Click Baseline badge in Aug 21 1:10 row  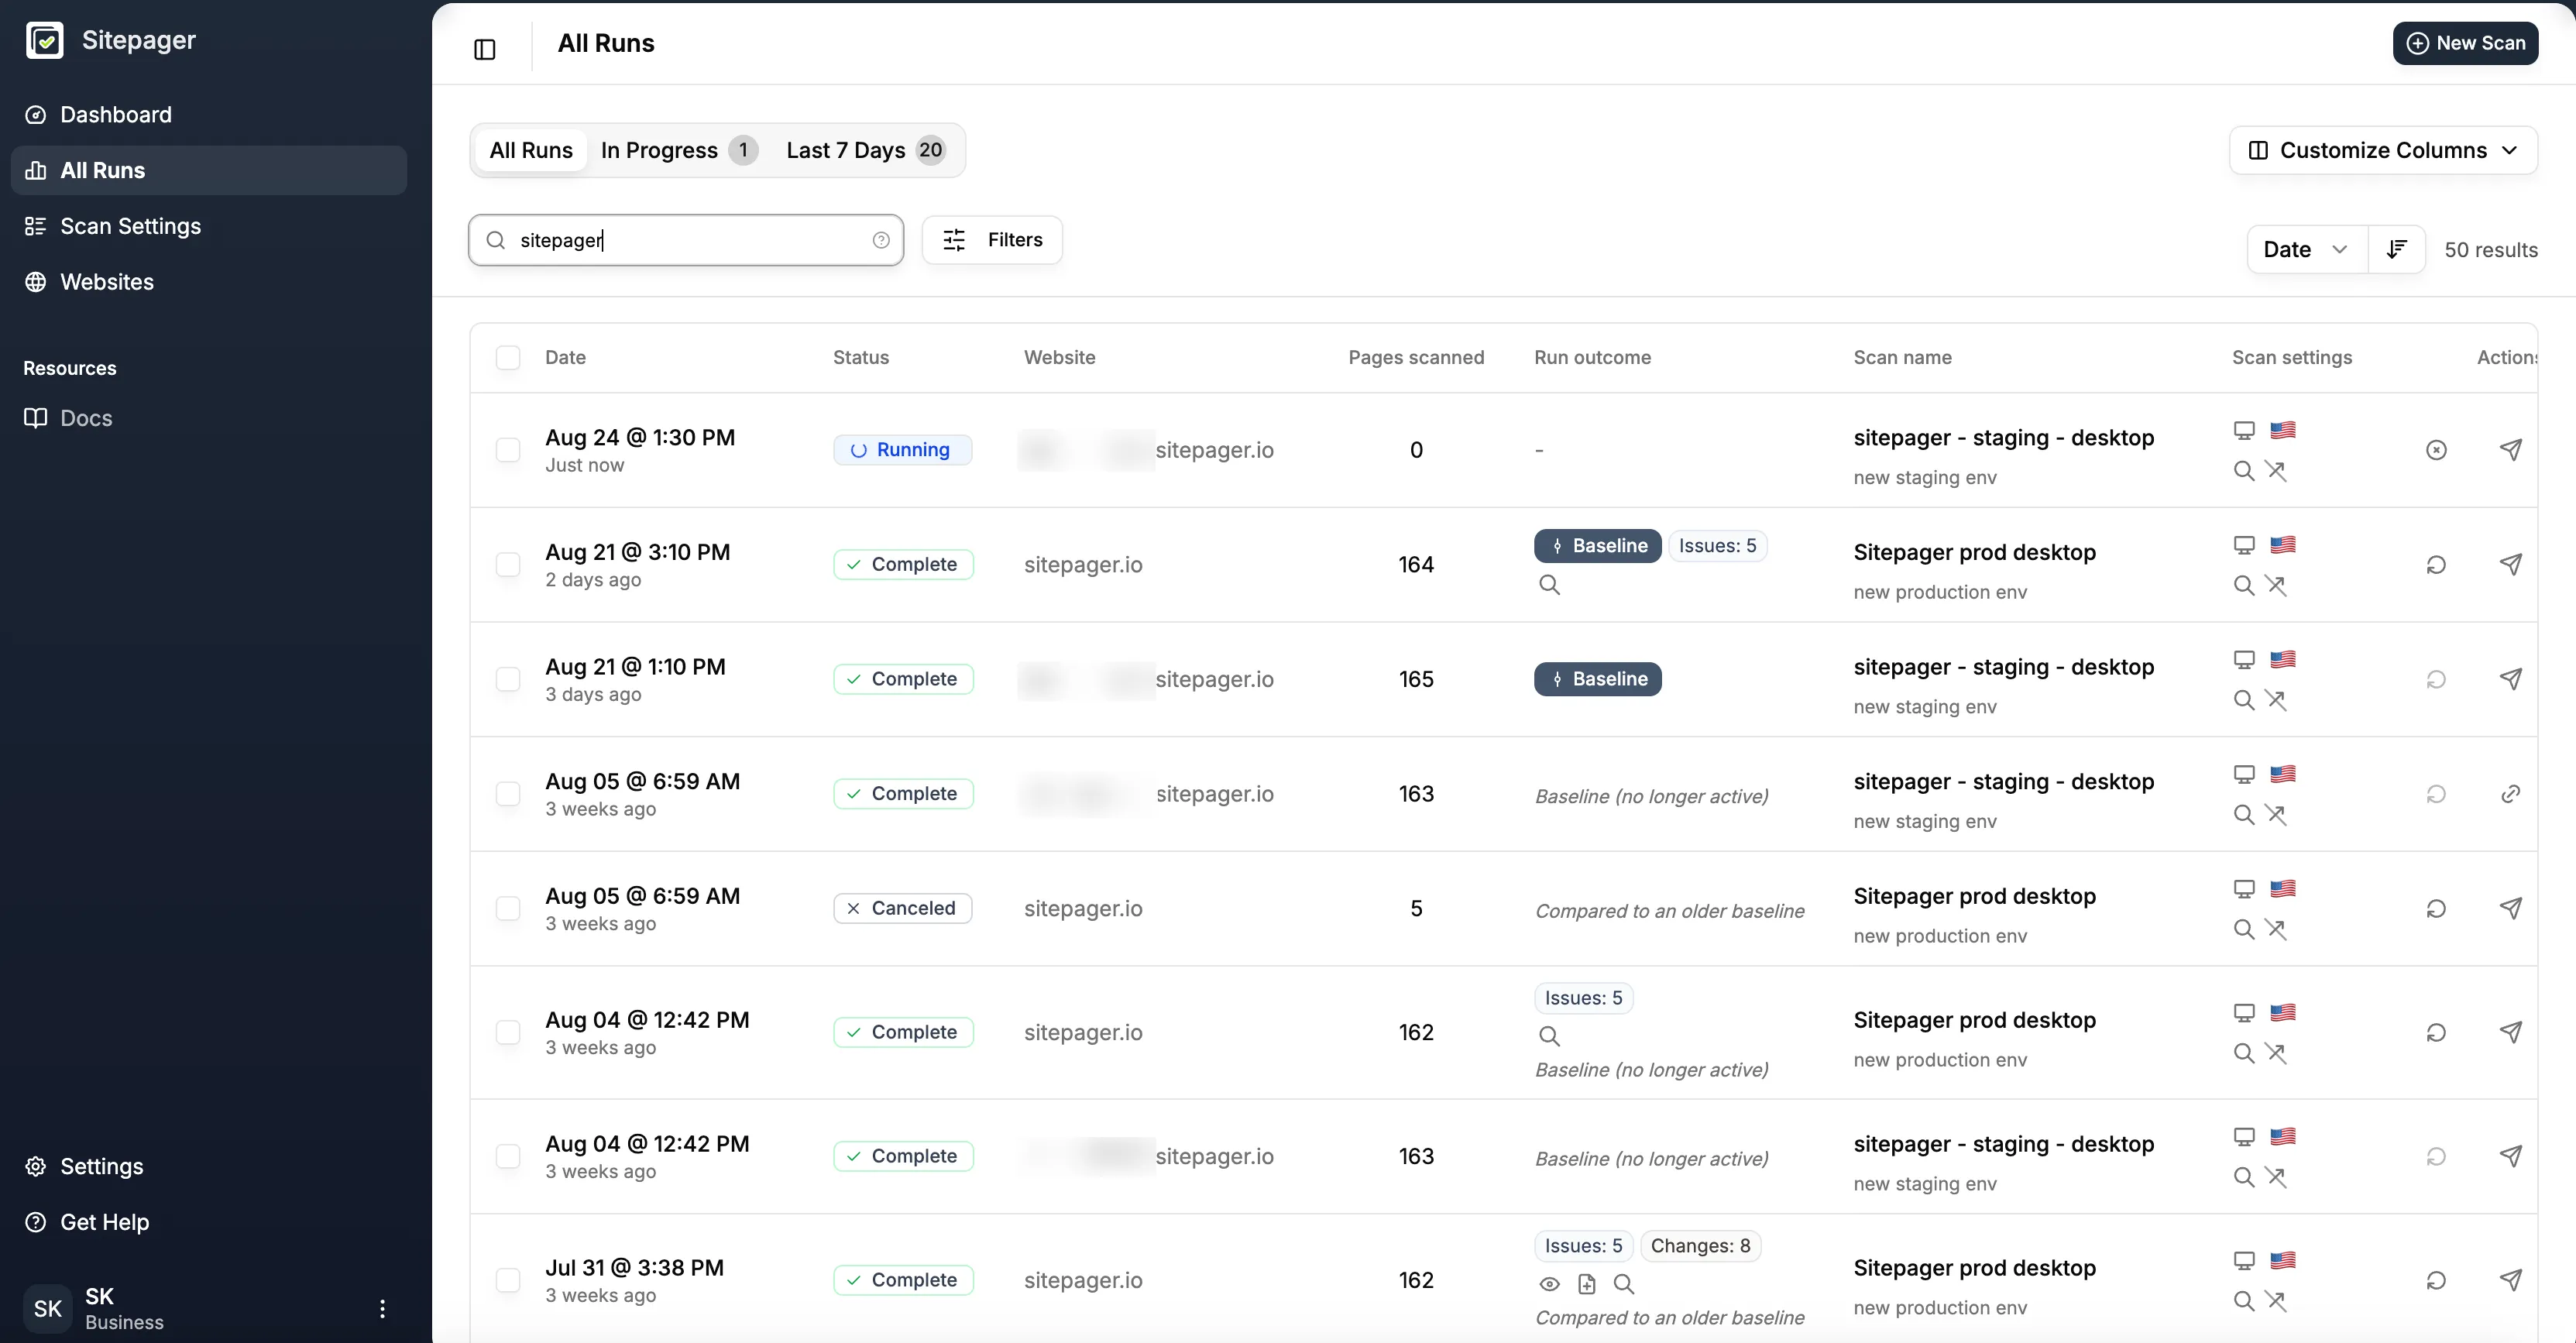[x=1597, y=679]
